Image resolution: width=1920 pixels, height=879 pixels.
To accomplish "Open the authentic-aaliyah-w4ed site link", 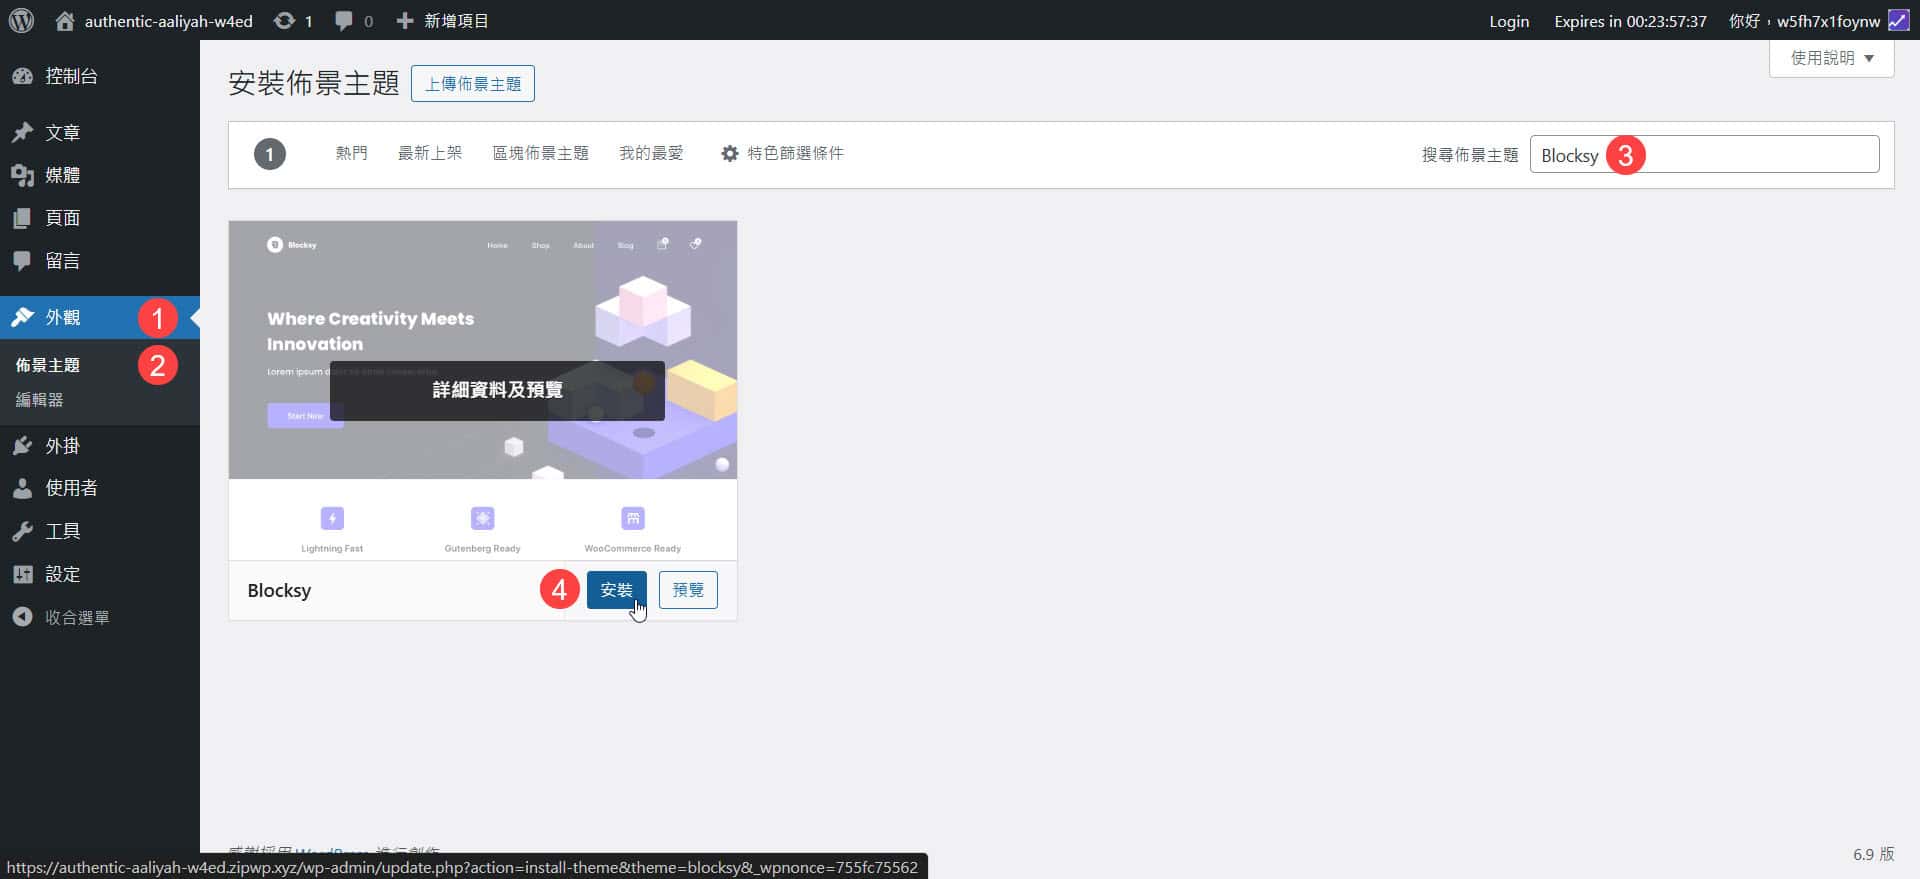I will point(168,21).
